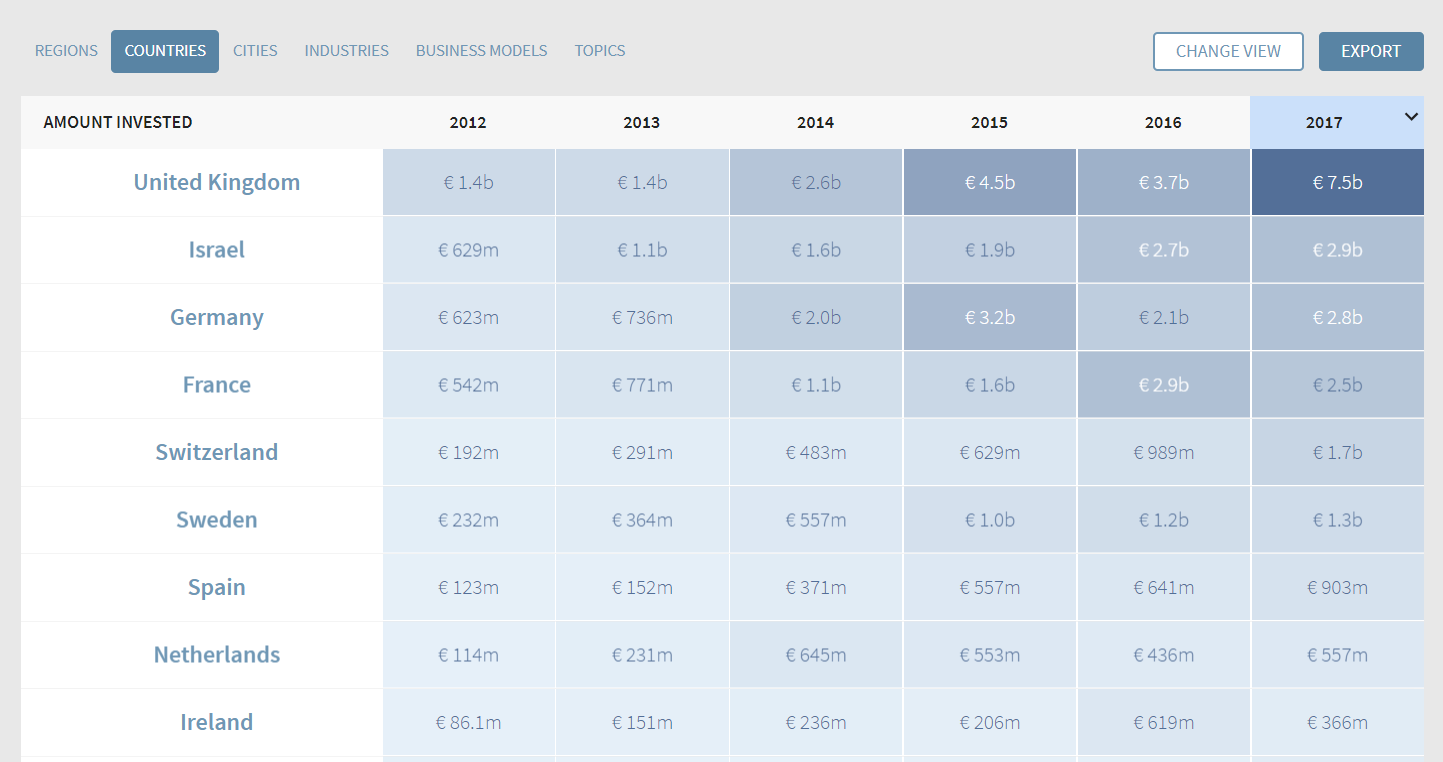Switch to the Regions tab

click(66, 51)
